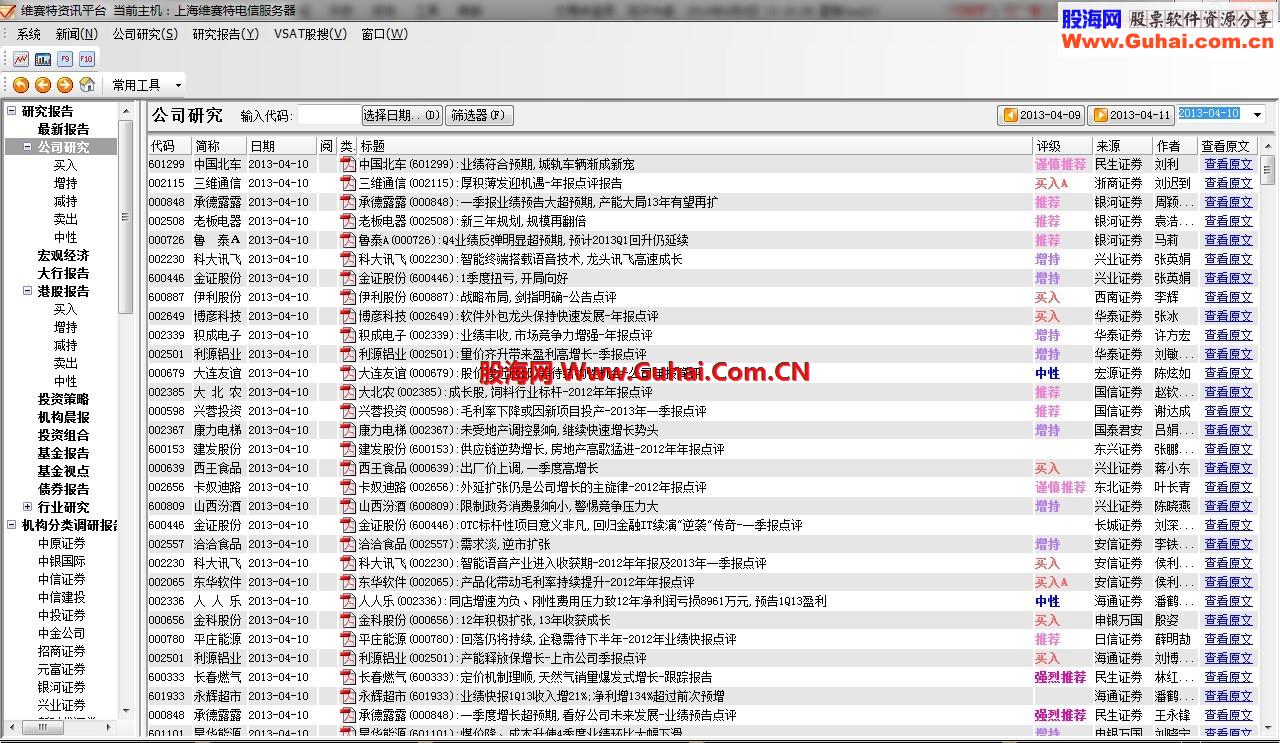Viewport: 1280px width, 743px height.
Task: Open the 新闻(N) menu
Action: pos(76,34)
